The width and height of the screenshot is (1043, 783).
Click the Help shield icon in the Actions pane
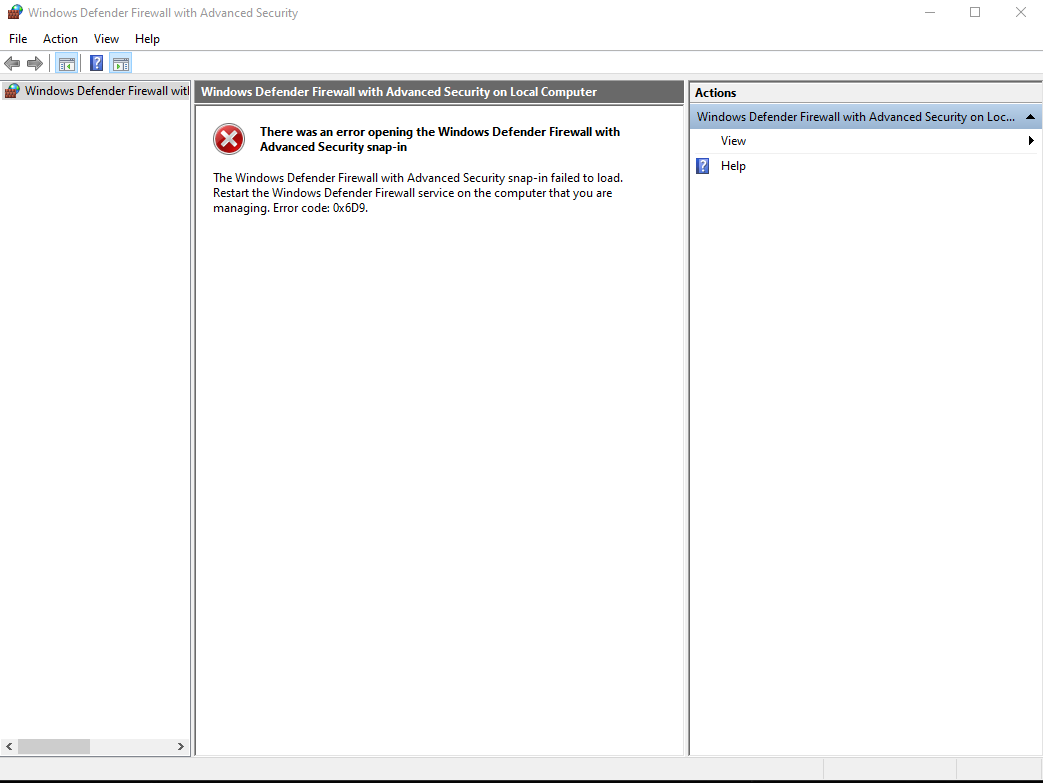click(702, 165)
